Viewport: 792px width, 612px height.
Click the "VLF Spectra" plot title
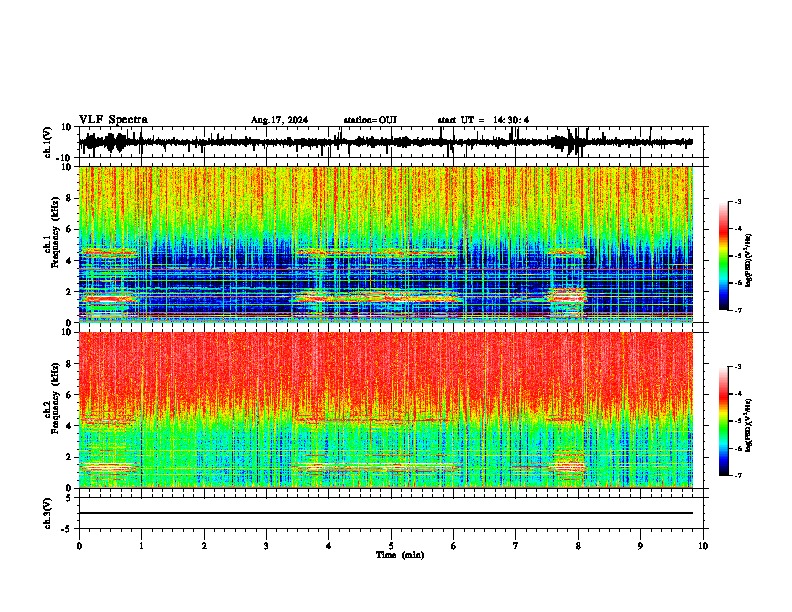tap(113, 119)
